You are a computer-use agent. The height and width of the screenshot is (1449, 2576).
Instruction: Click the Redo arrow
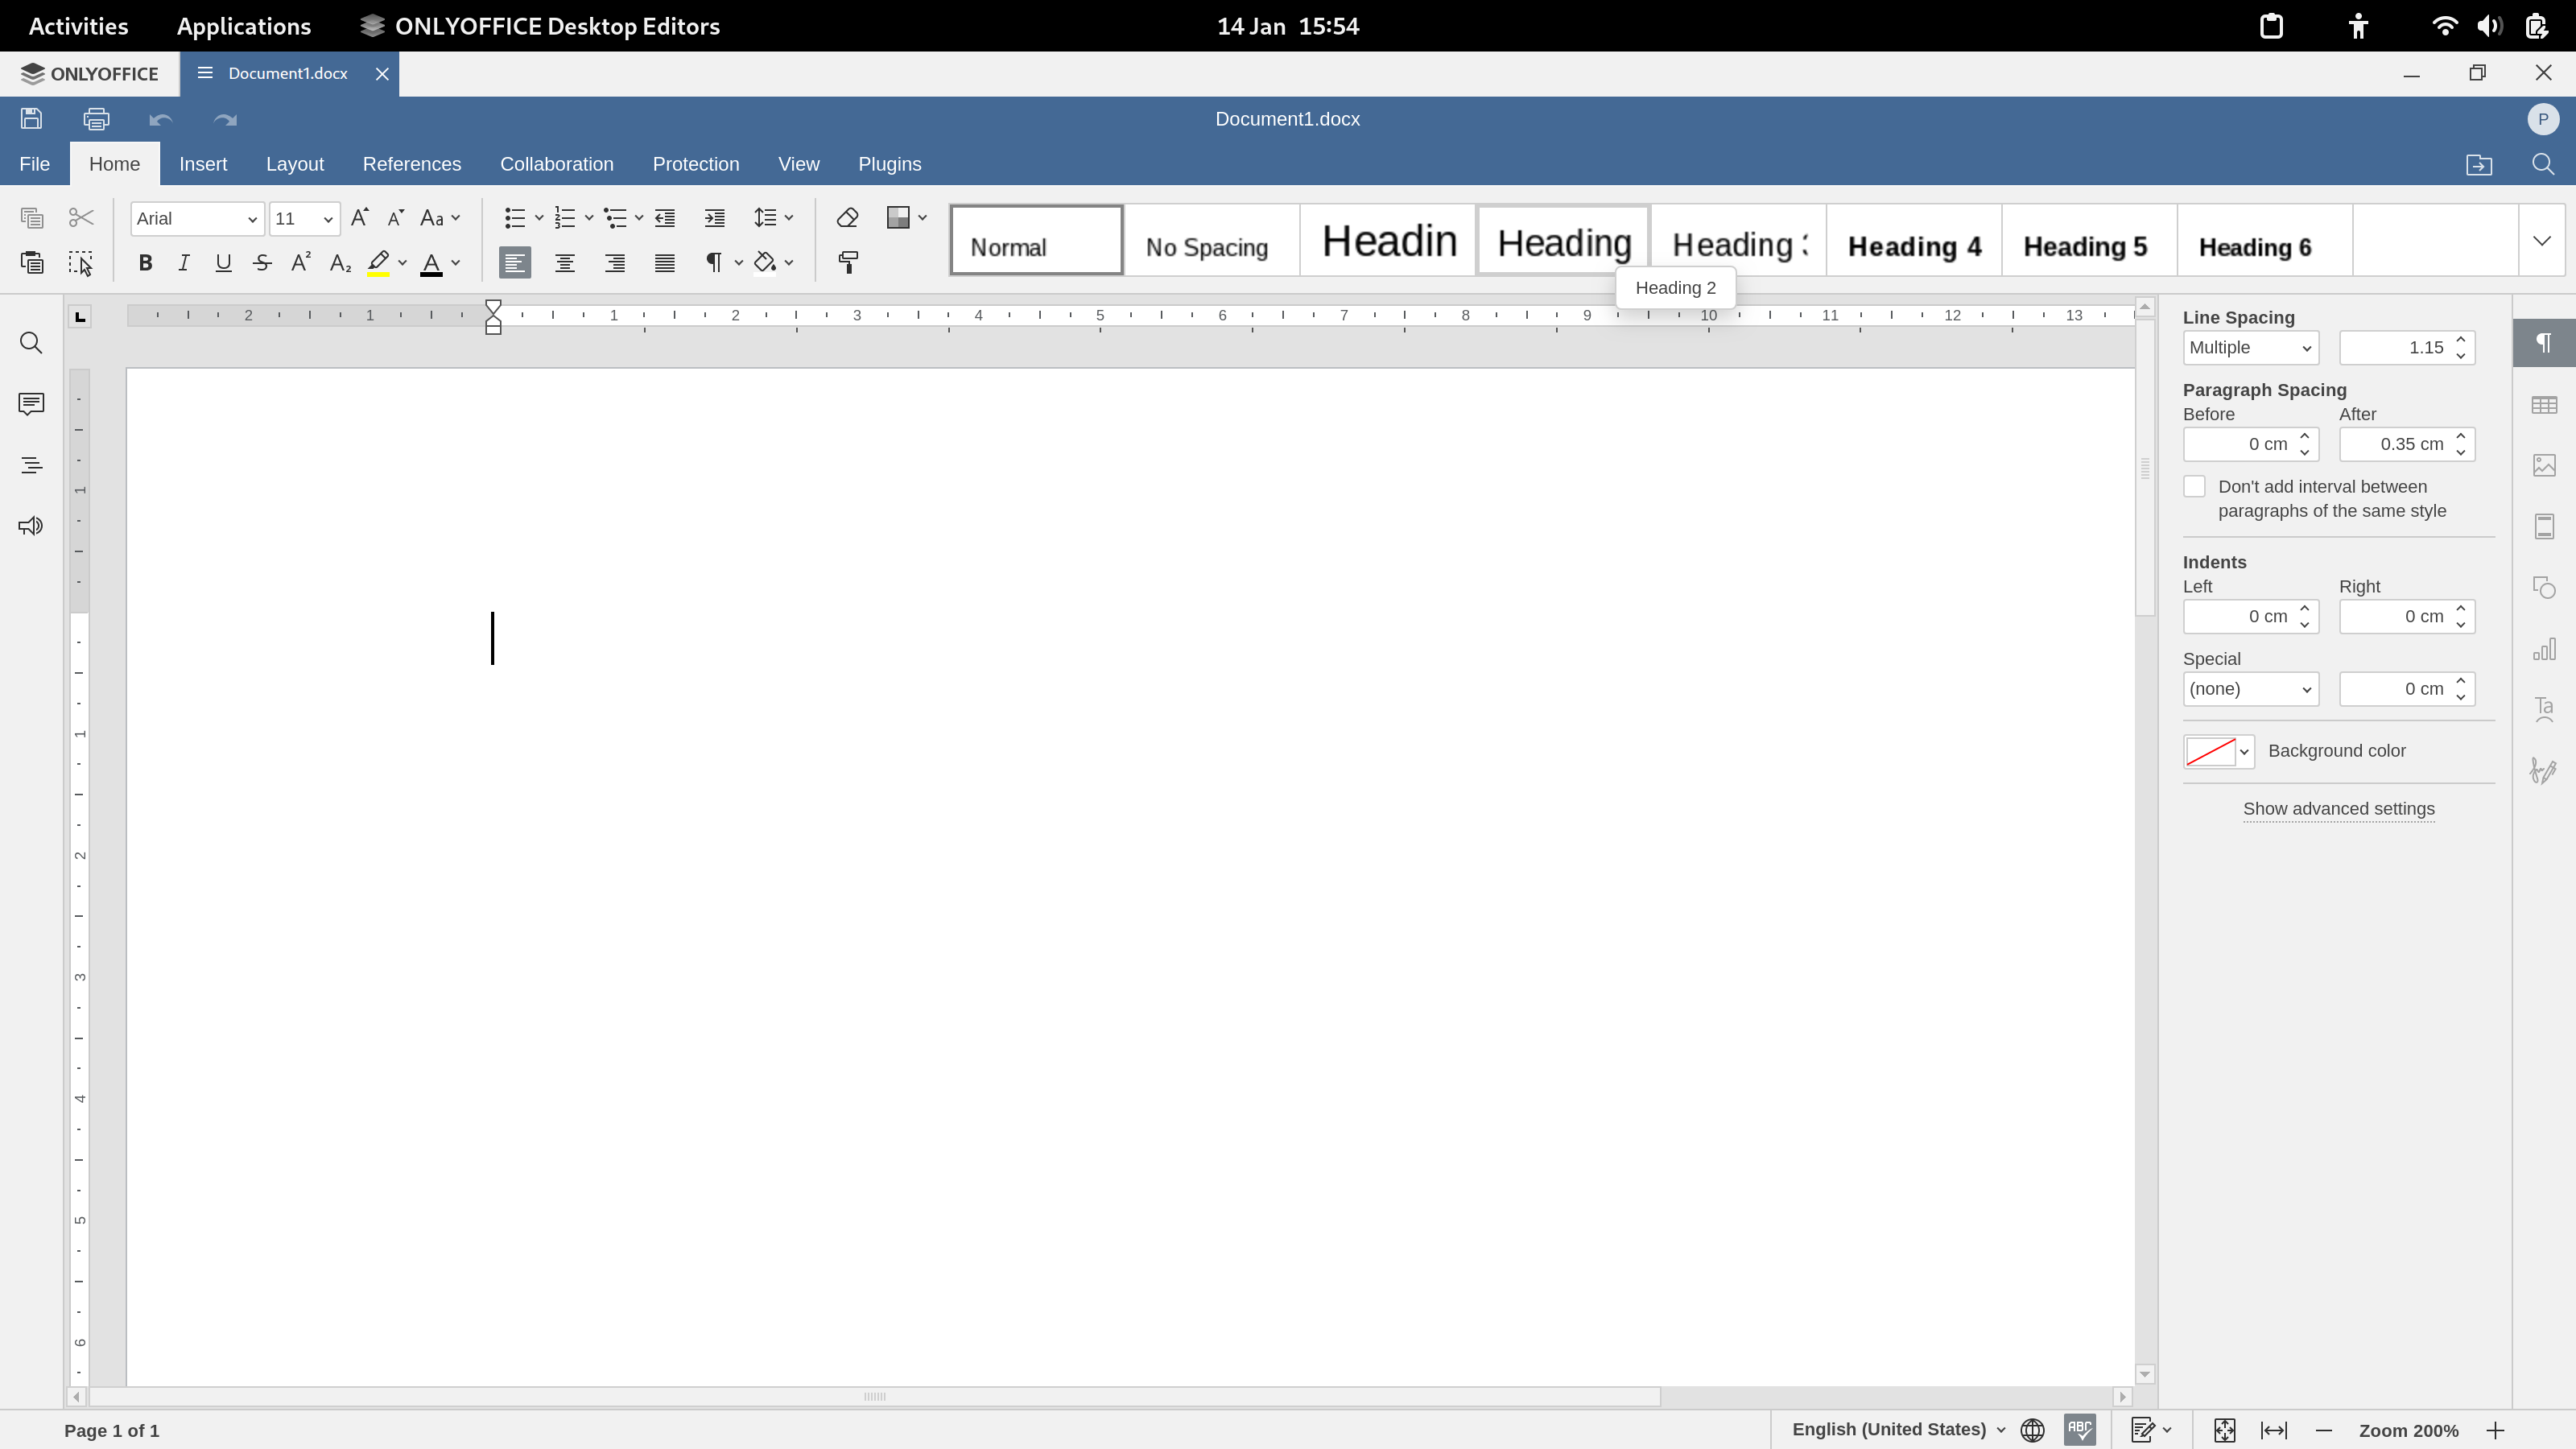tap(225, 119)
